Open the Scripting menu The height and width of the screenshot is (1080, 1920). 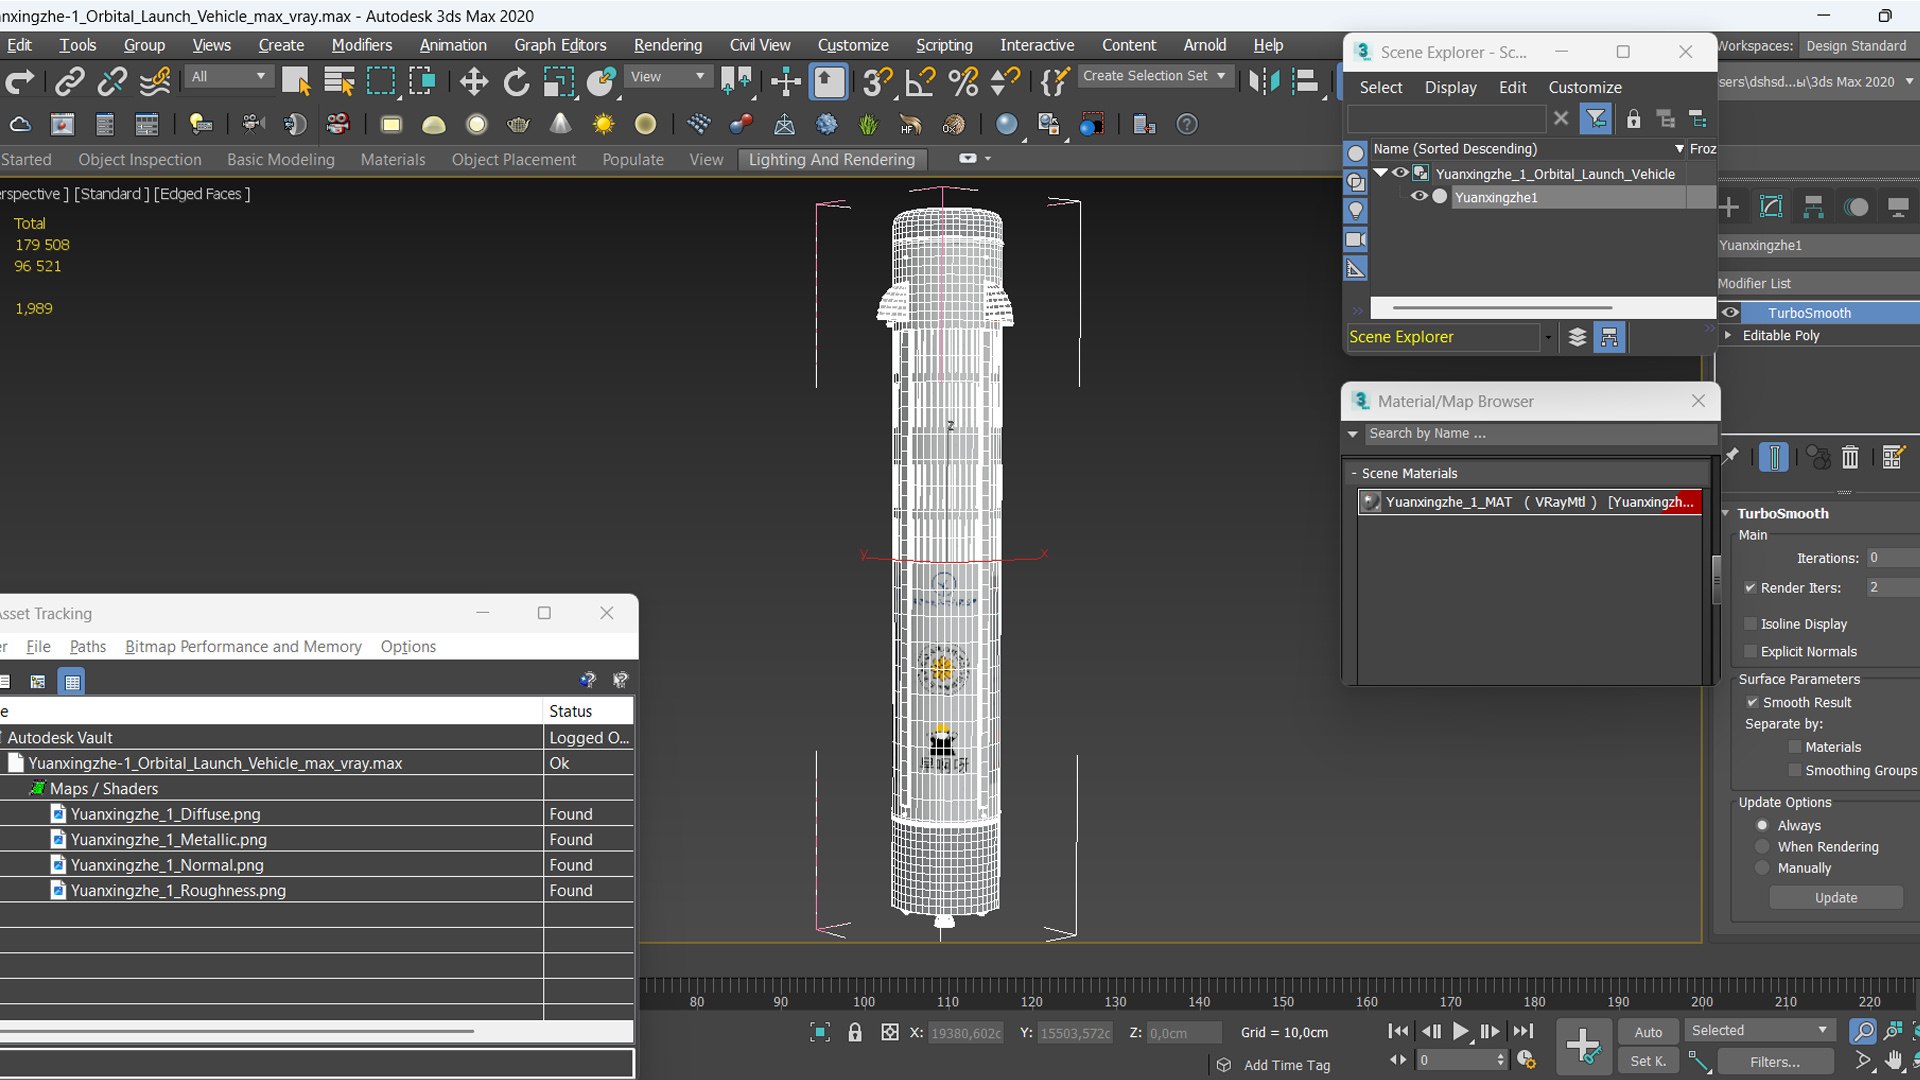click(x=944, y=45)
